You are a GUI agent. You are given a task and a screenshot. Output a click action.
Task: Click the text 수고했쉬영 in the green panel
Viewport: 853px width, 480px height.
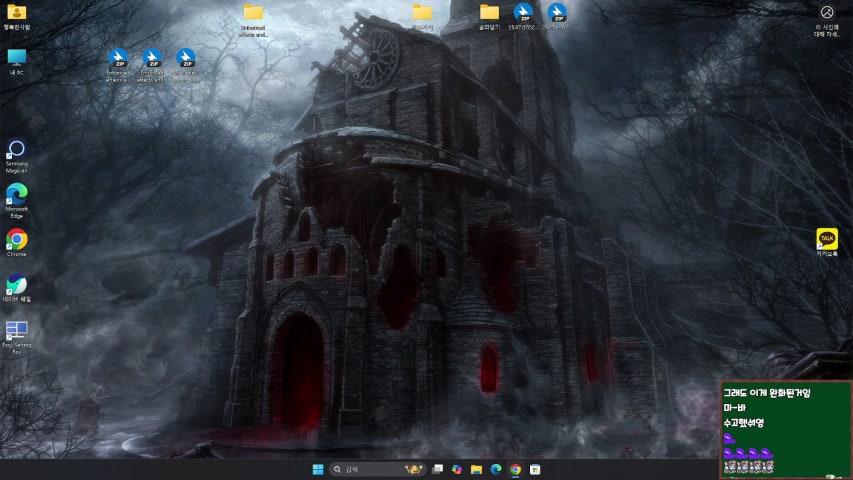[744, 423]
